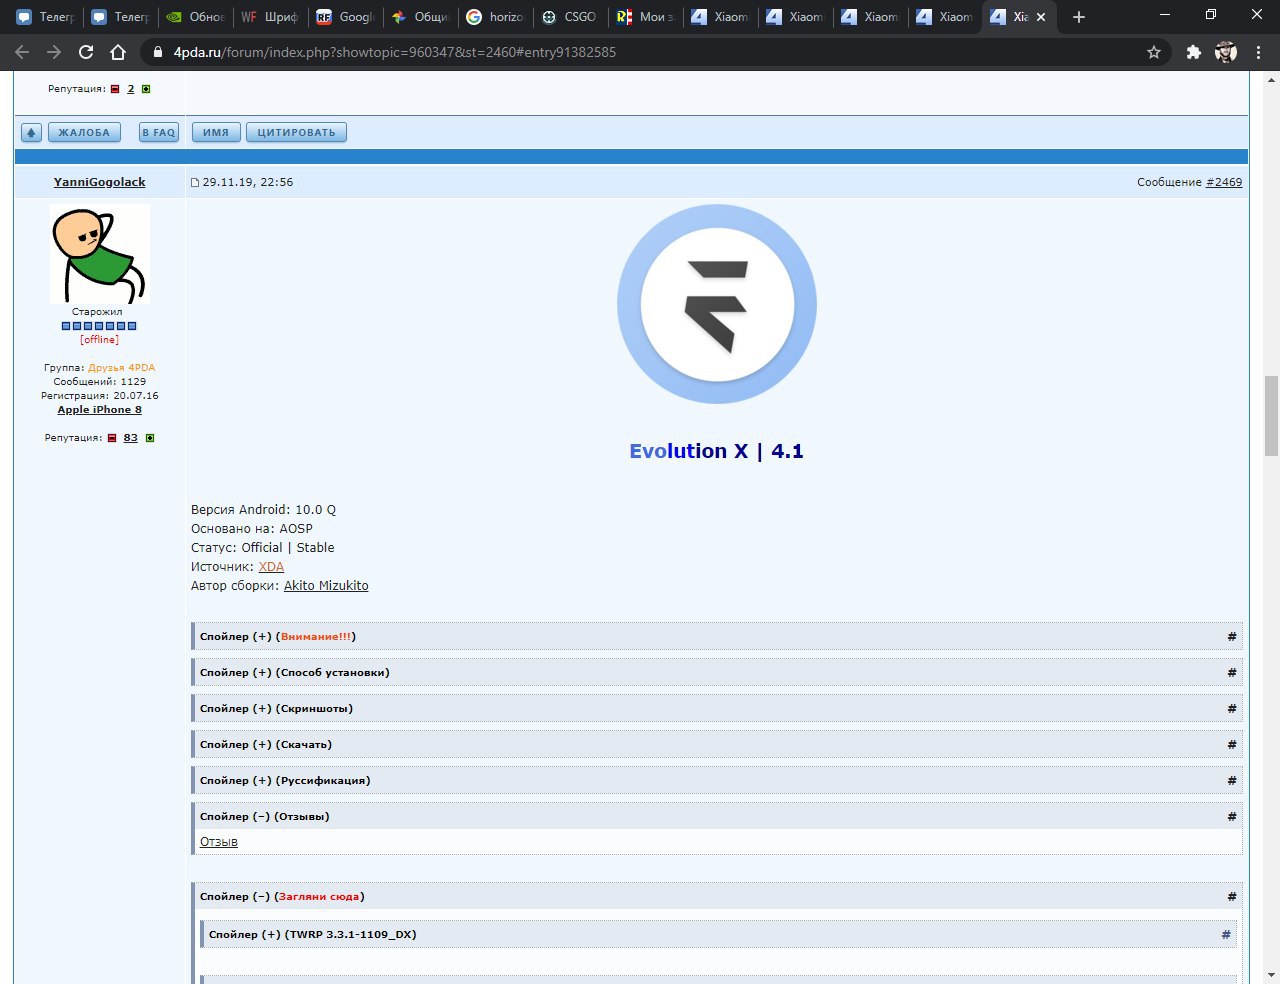Screen dimensions: 1280x984
Task: Open reputation value 2
Action: click(130, 89)
